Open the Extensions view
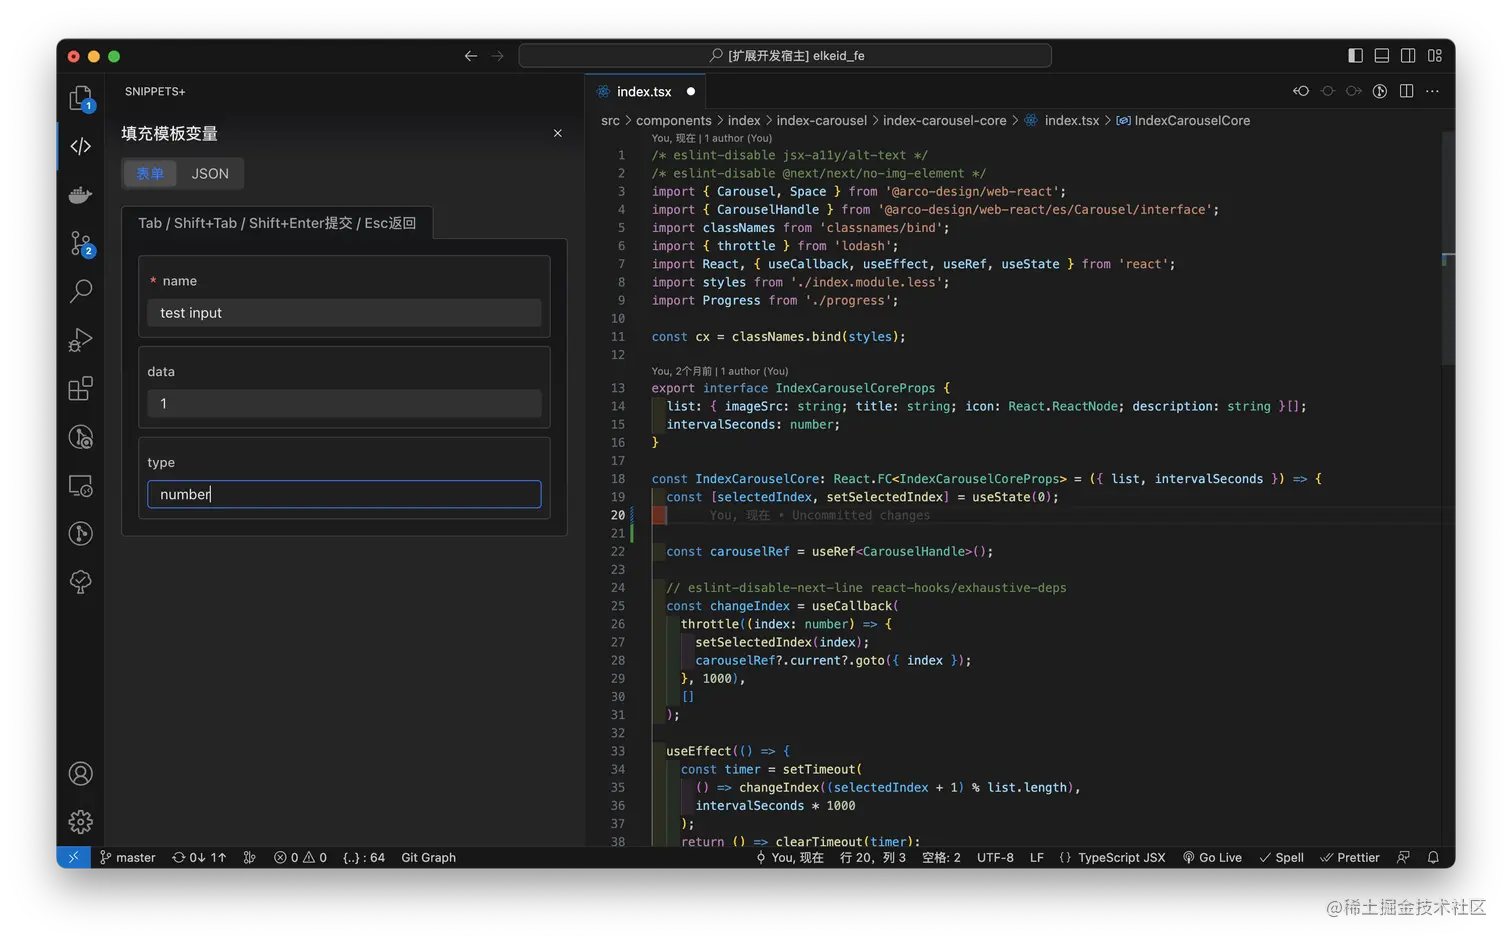This screenshot has width=1512, height=943. tap(81, 388)
